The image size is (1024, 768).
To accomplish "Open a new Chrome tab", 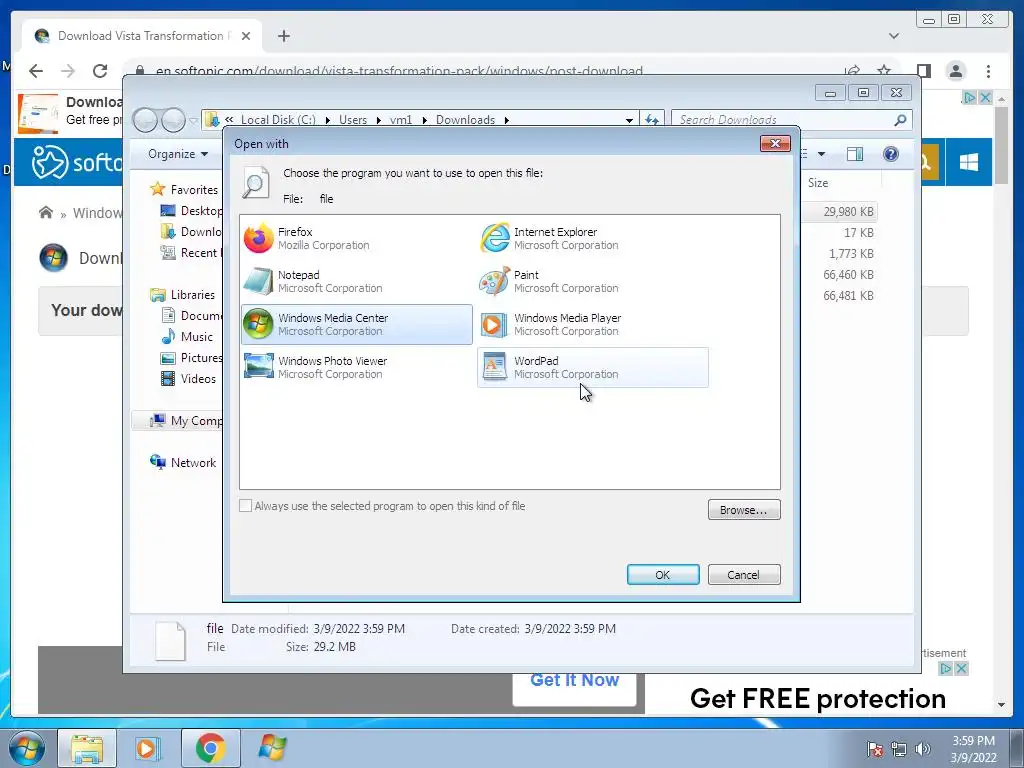I will (x=283, y=36).
